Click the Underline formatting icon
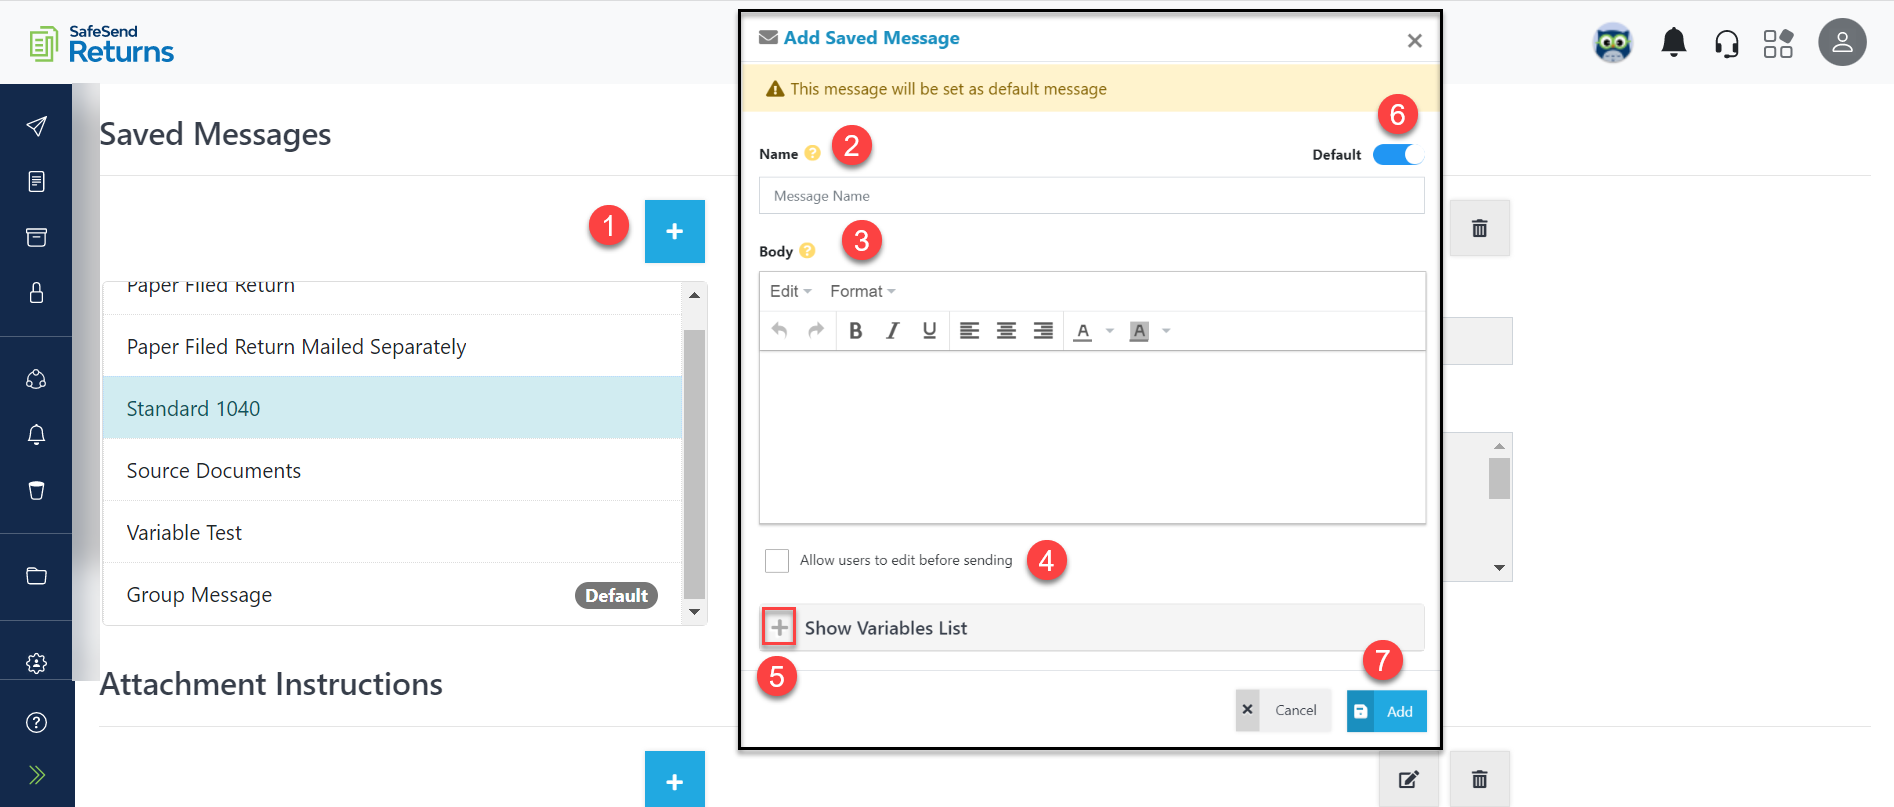This screenshot has height=807, width=1894. click(929, 331)
